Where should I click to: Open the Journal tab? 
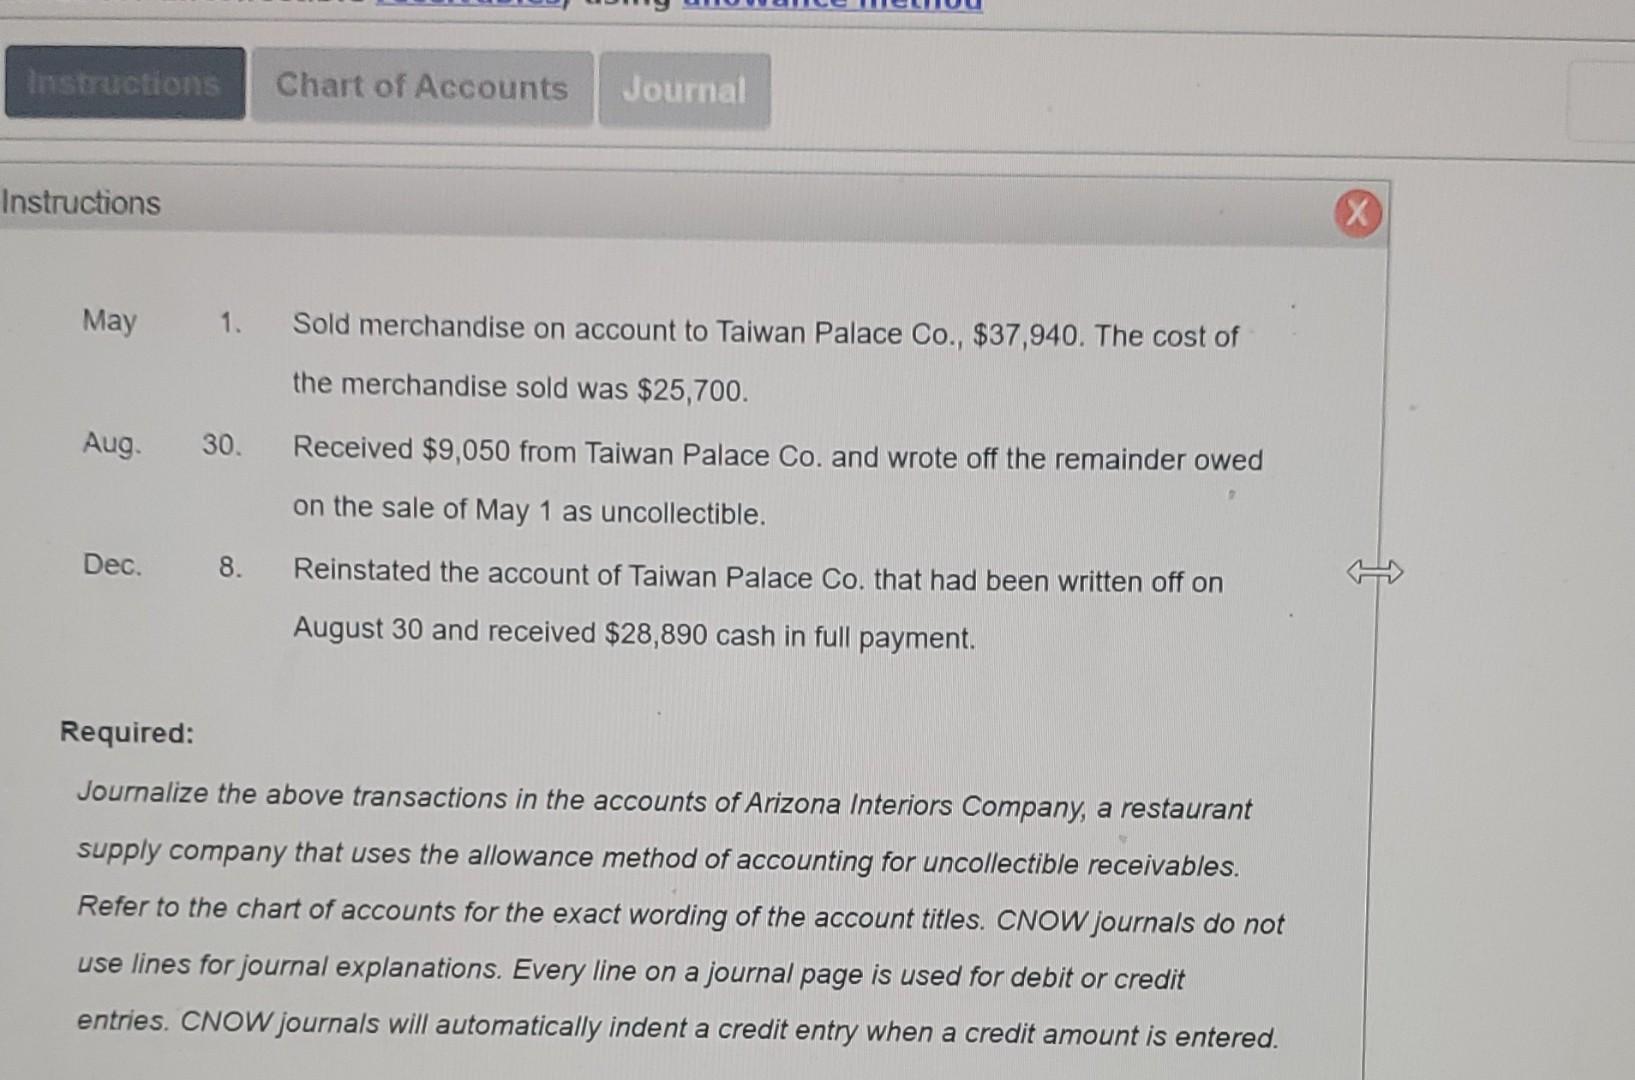point(683,92)
